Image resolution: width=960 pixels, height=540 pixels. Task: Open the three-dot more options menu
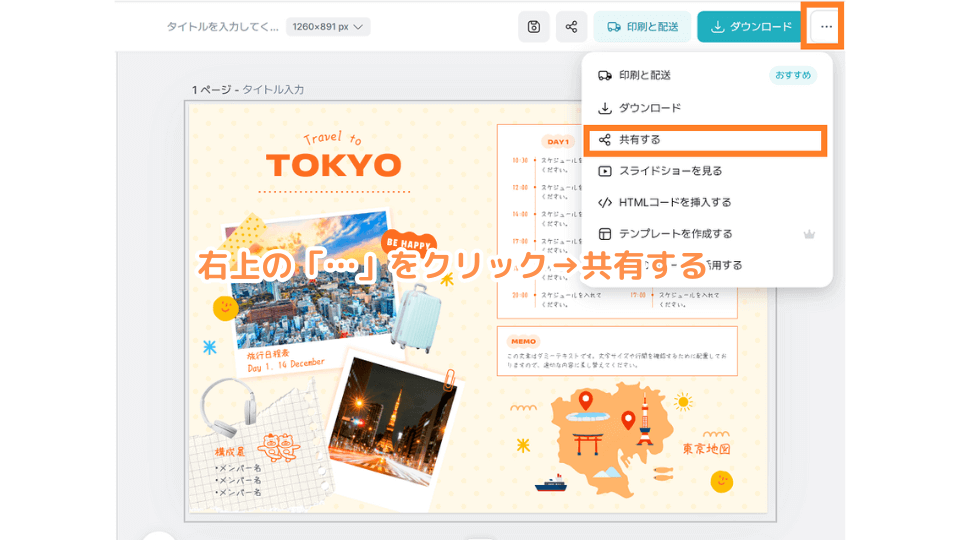tap(825, 27)
